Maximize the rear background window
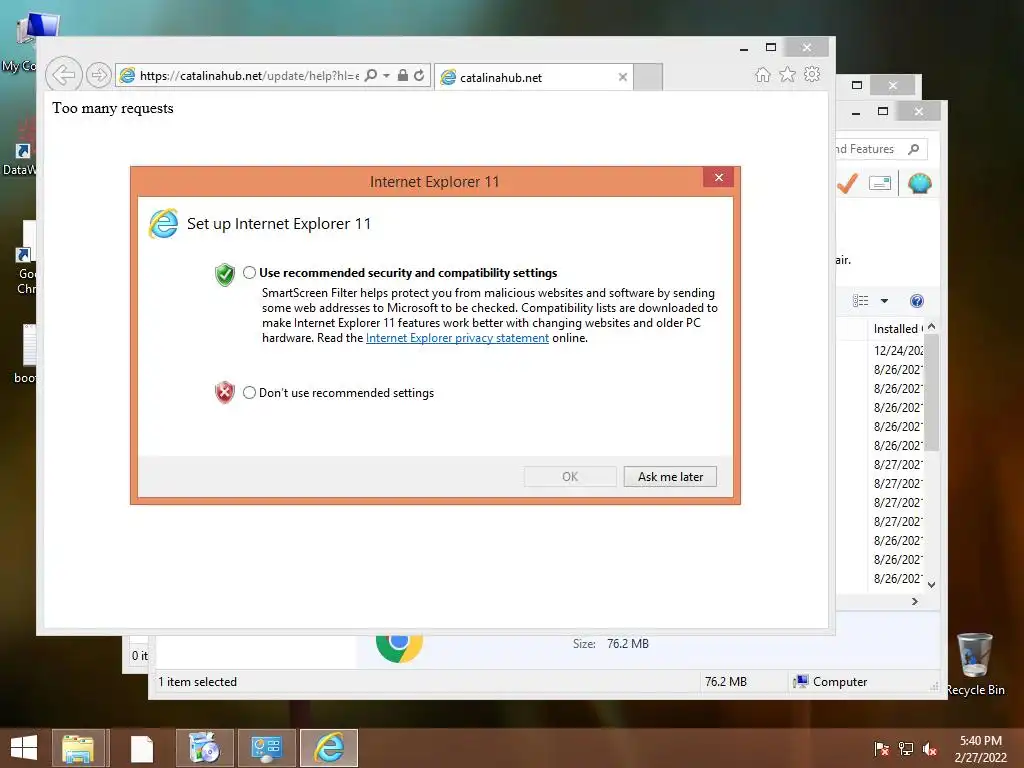The image size is (1024, 768). coord(857,85)
